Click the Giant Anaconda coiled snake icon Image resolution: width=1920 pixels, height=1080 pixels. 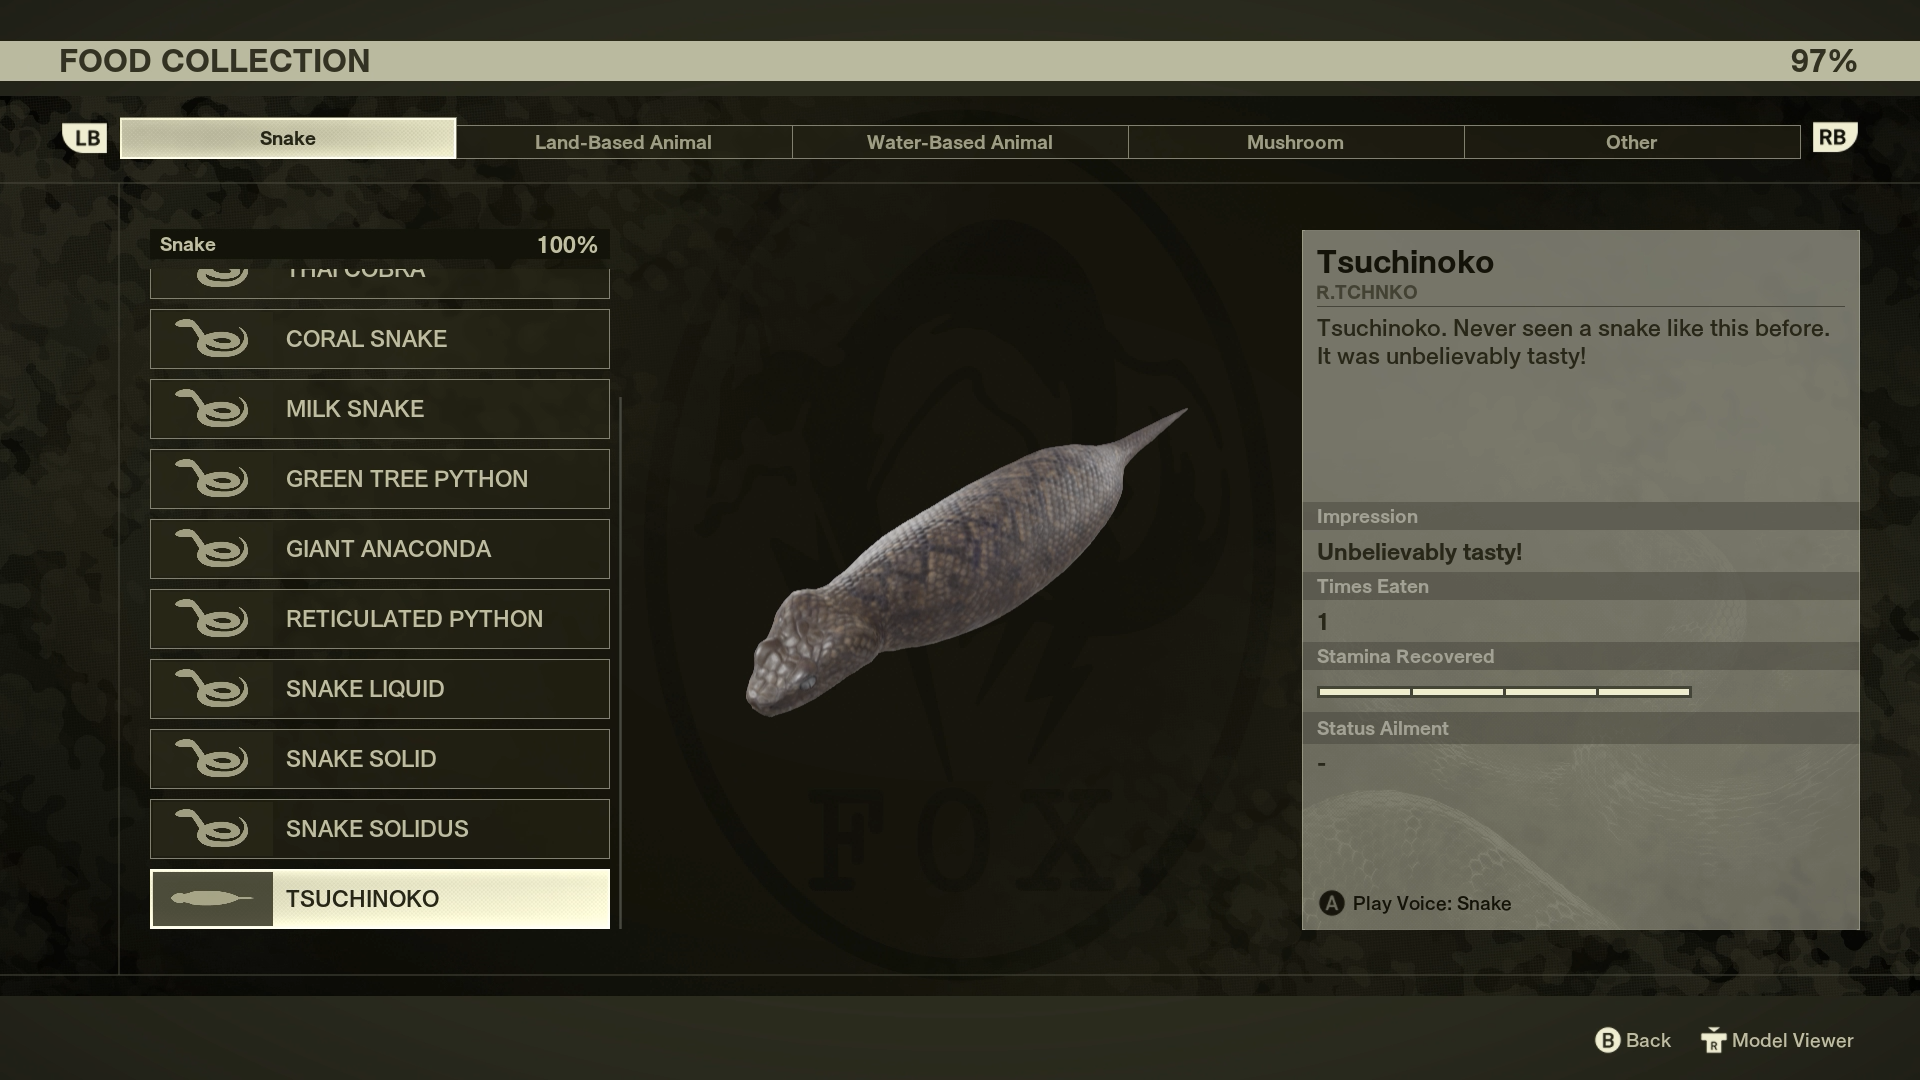[212, 548]
